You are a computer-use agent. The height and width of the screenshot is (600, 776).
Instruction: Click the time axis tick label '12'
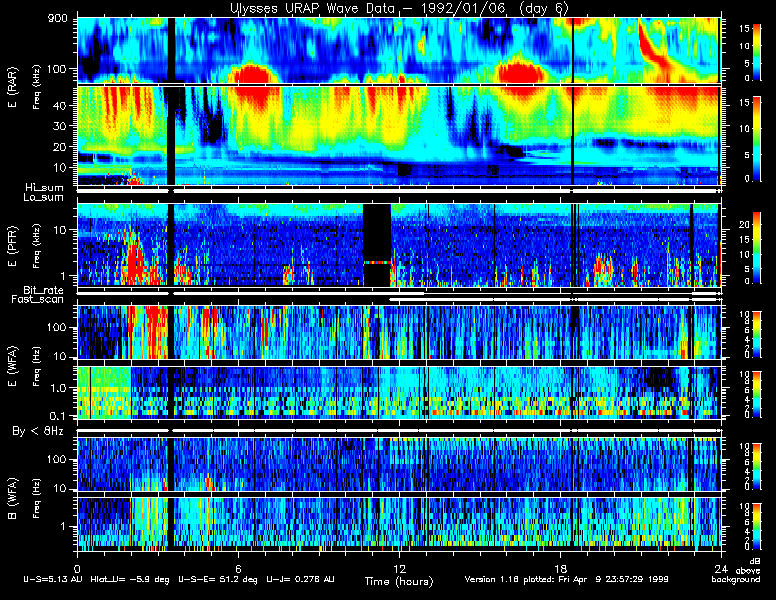point(399,569)
